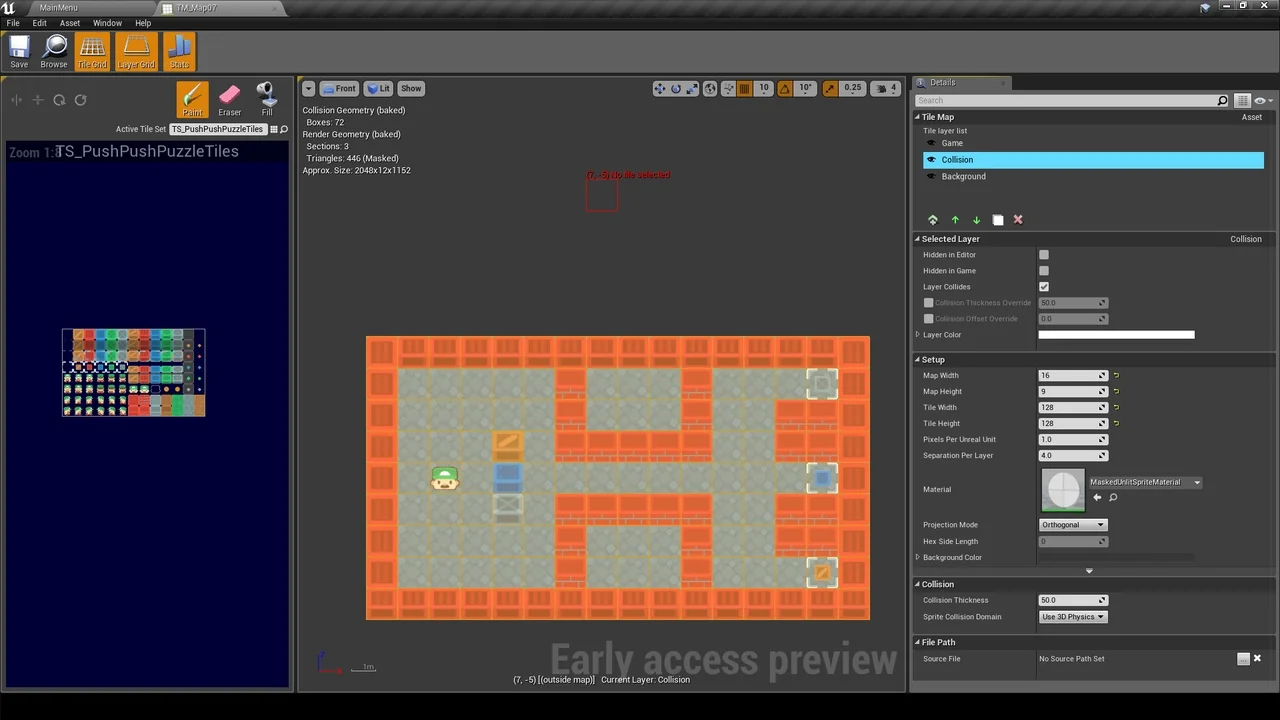Toggle visibility eye of Background layer
The image size is (1280, 720).
[931, 177]
